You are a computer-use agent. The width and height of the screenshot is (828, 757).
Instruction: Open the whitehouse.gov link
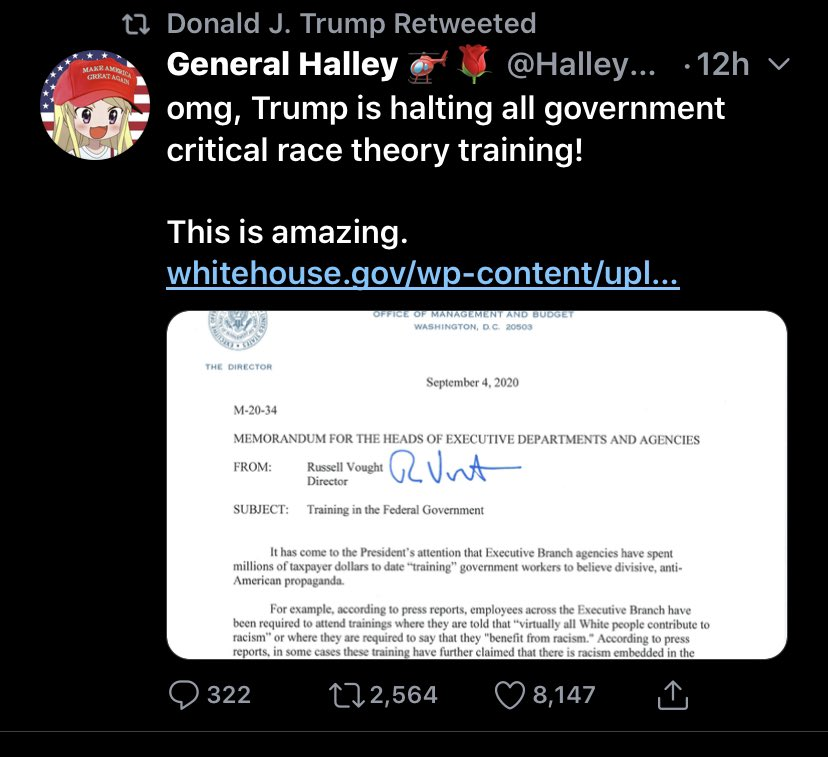tap(423, 272)
